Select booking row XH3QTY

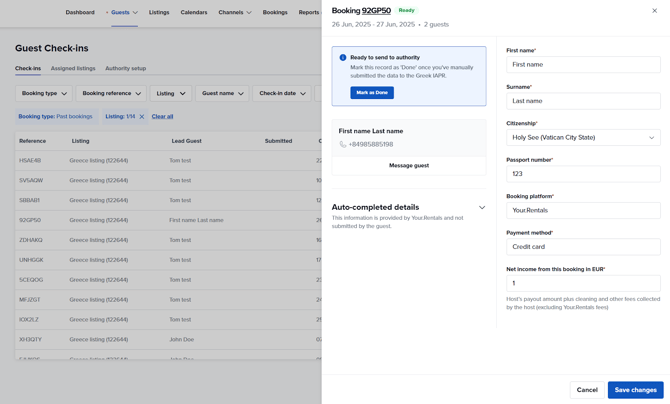(168, 339)
